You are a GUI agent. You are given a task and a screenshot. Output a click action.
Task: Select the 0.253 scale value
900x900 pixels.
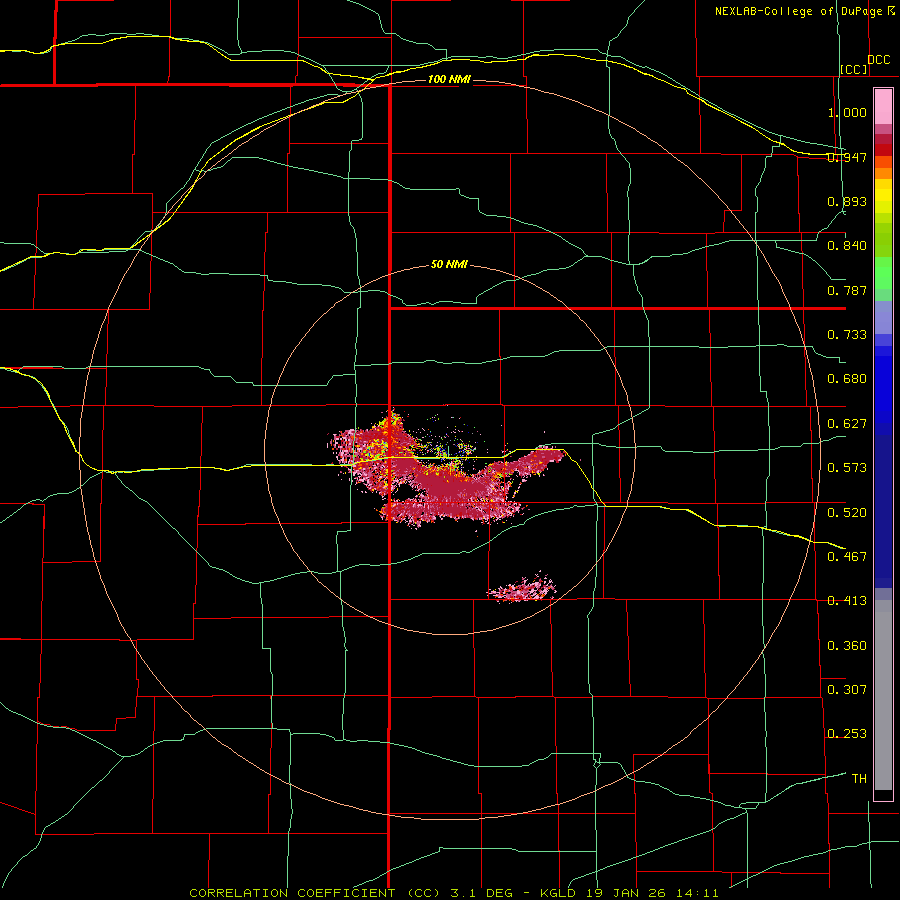coord(847,734)
